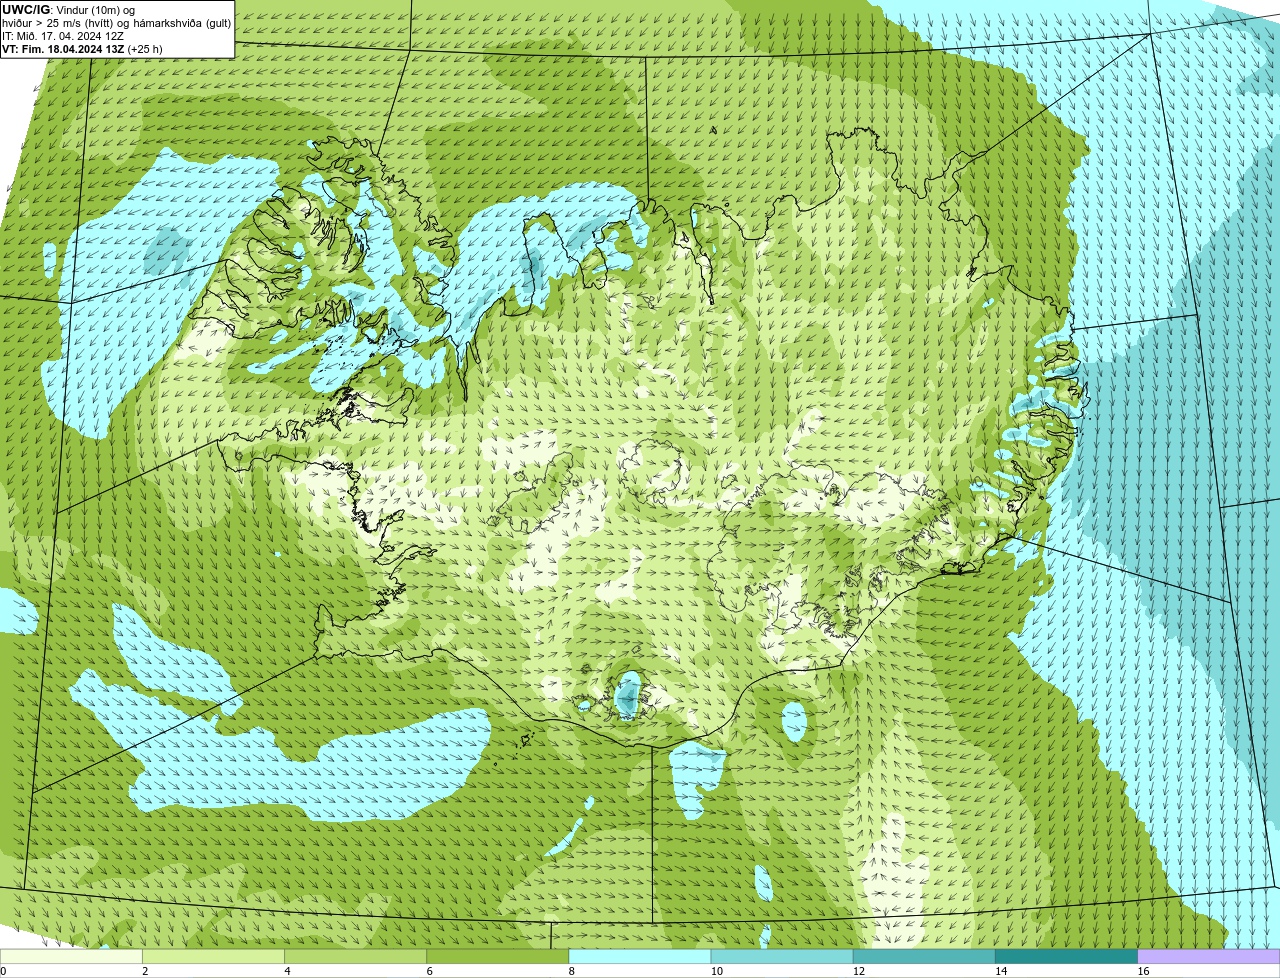The width and height of the screenshot is (1280, 978).
Task: Click the initial time "IT: Mið. 17. 04. 2024 12Z"
Action: pyautogui.click(x=63, y=36)
